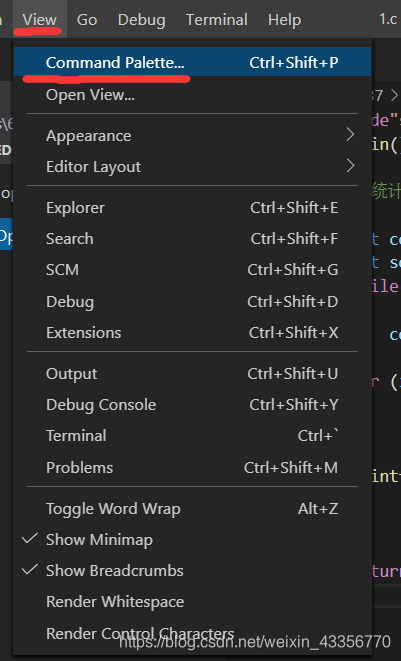The image size is (401, 661).
Task: Show the Problems panel
Action: [x=192, y=468]
